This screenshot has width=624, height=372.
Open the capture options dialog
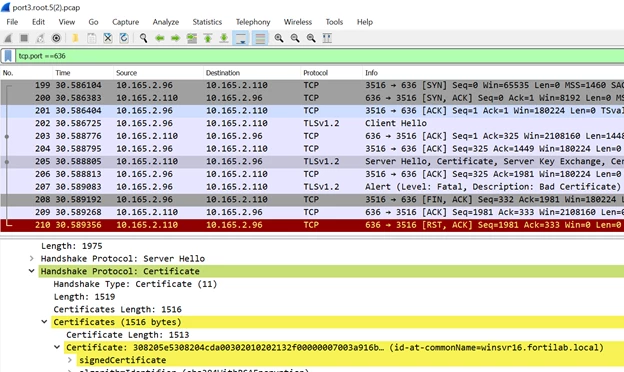click(56, 38)
